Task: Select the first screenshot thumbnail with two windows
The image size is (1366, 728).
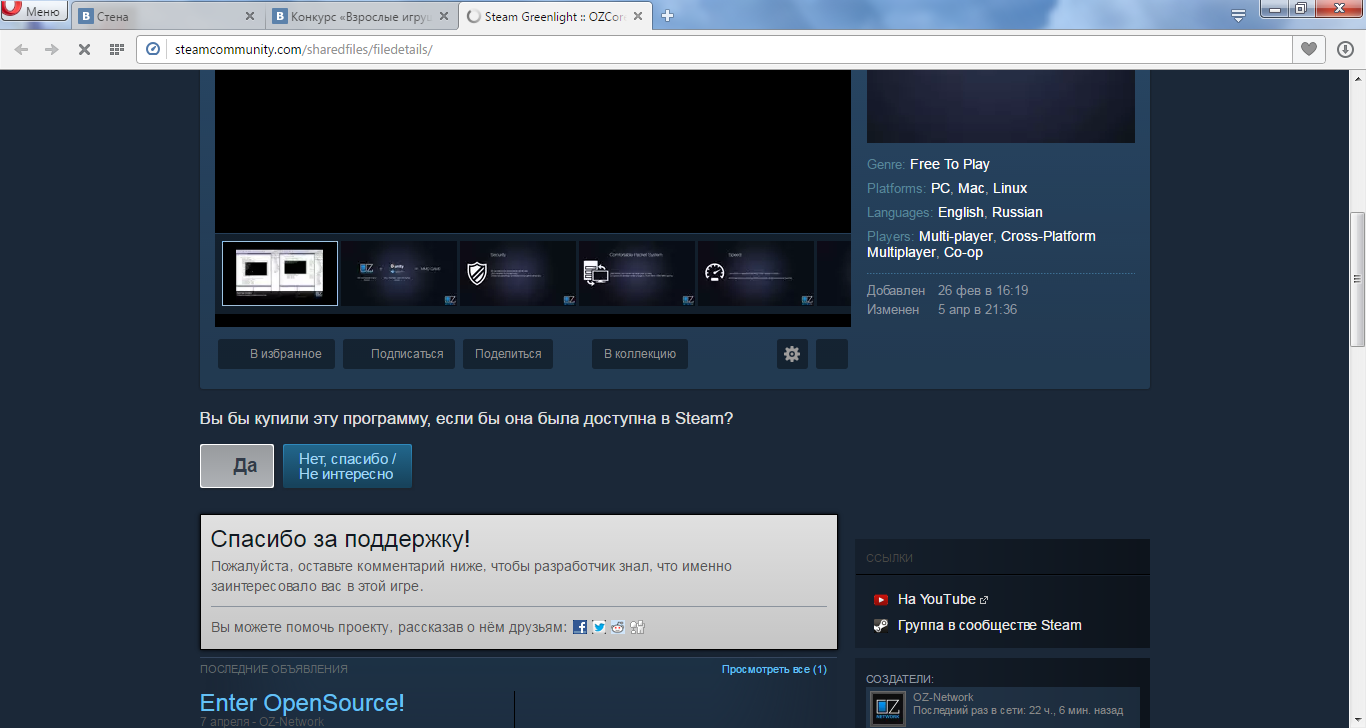Action: [280, 273]
